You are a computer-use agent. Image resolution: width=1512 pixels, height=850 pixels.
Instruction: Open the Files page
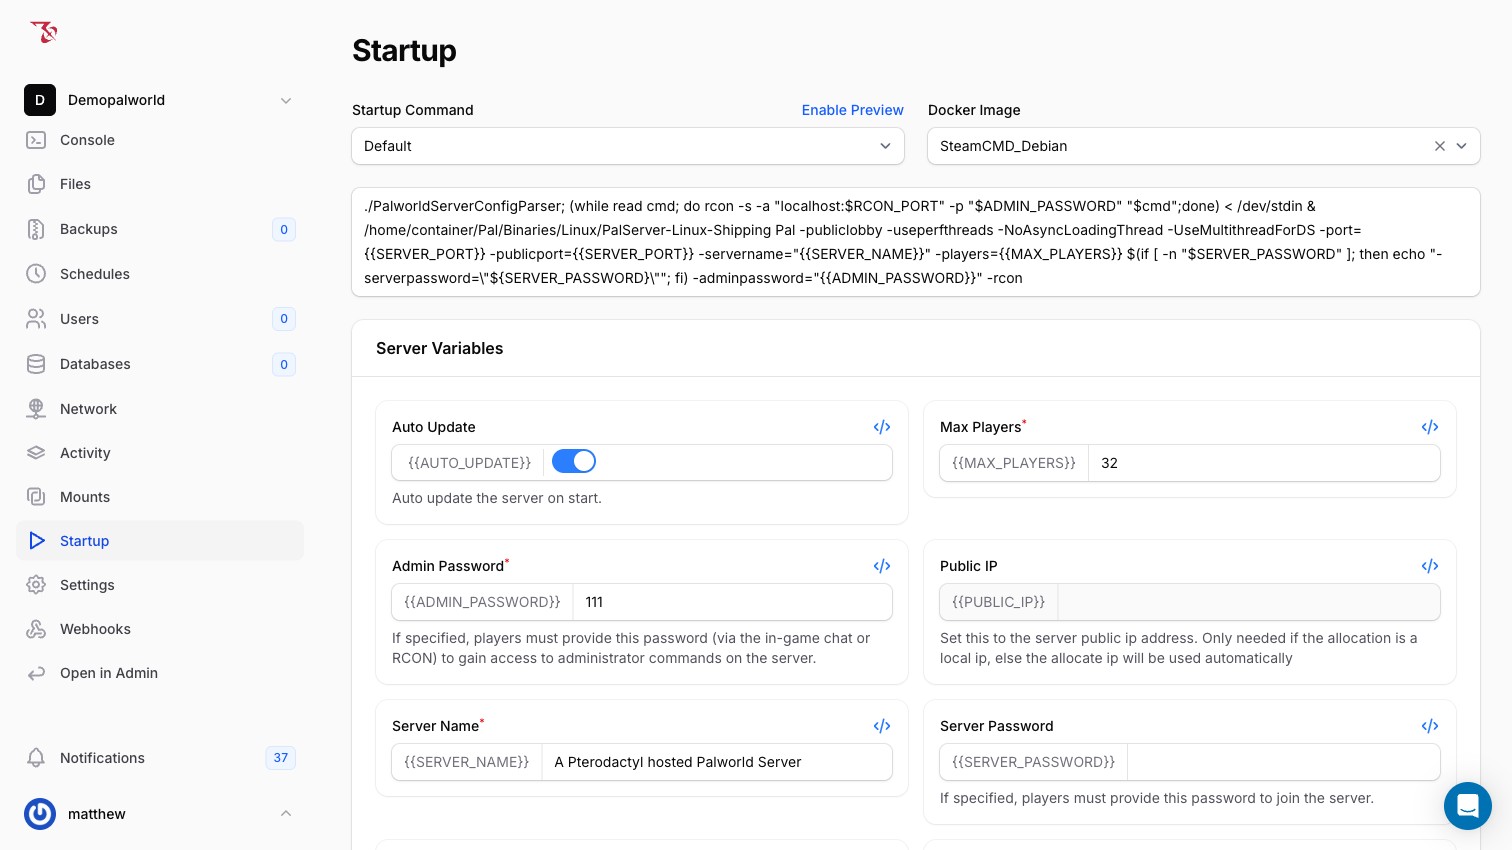pos(160,184)
